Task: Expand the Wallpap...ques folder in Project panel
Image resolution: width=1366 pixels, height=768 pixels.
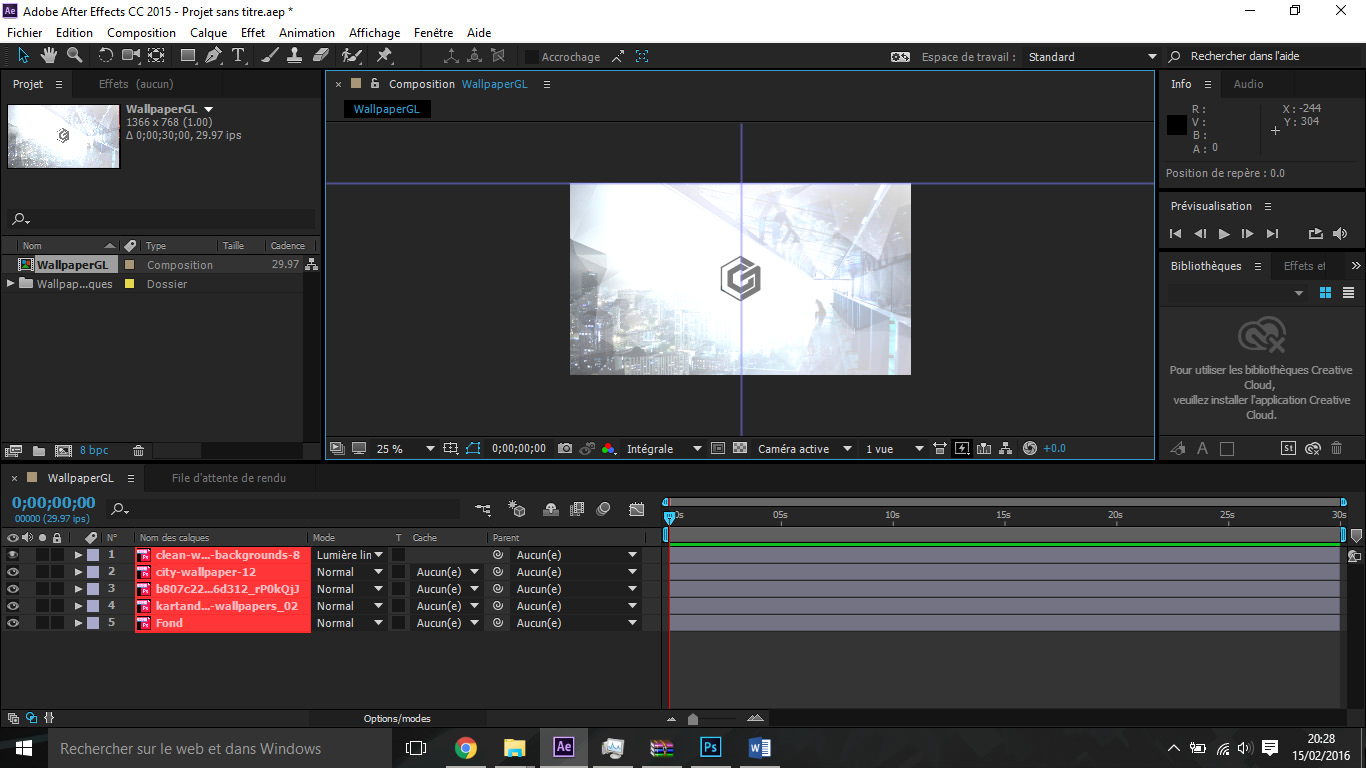Action: tap(11, 284)
